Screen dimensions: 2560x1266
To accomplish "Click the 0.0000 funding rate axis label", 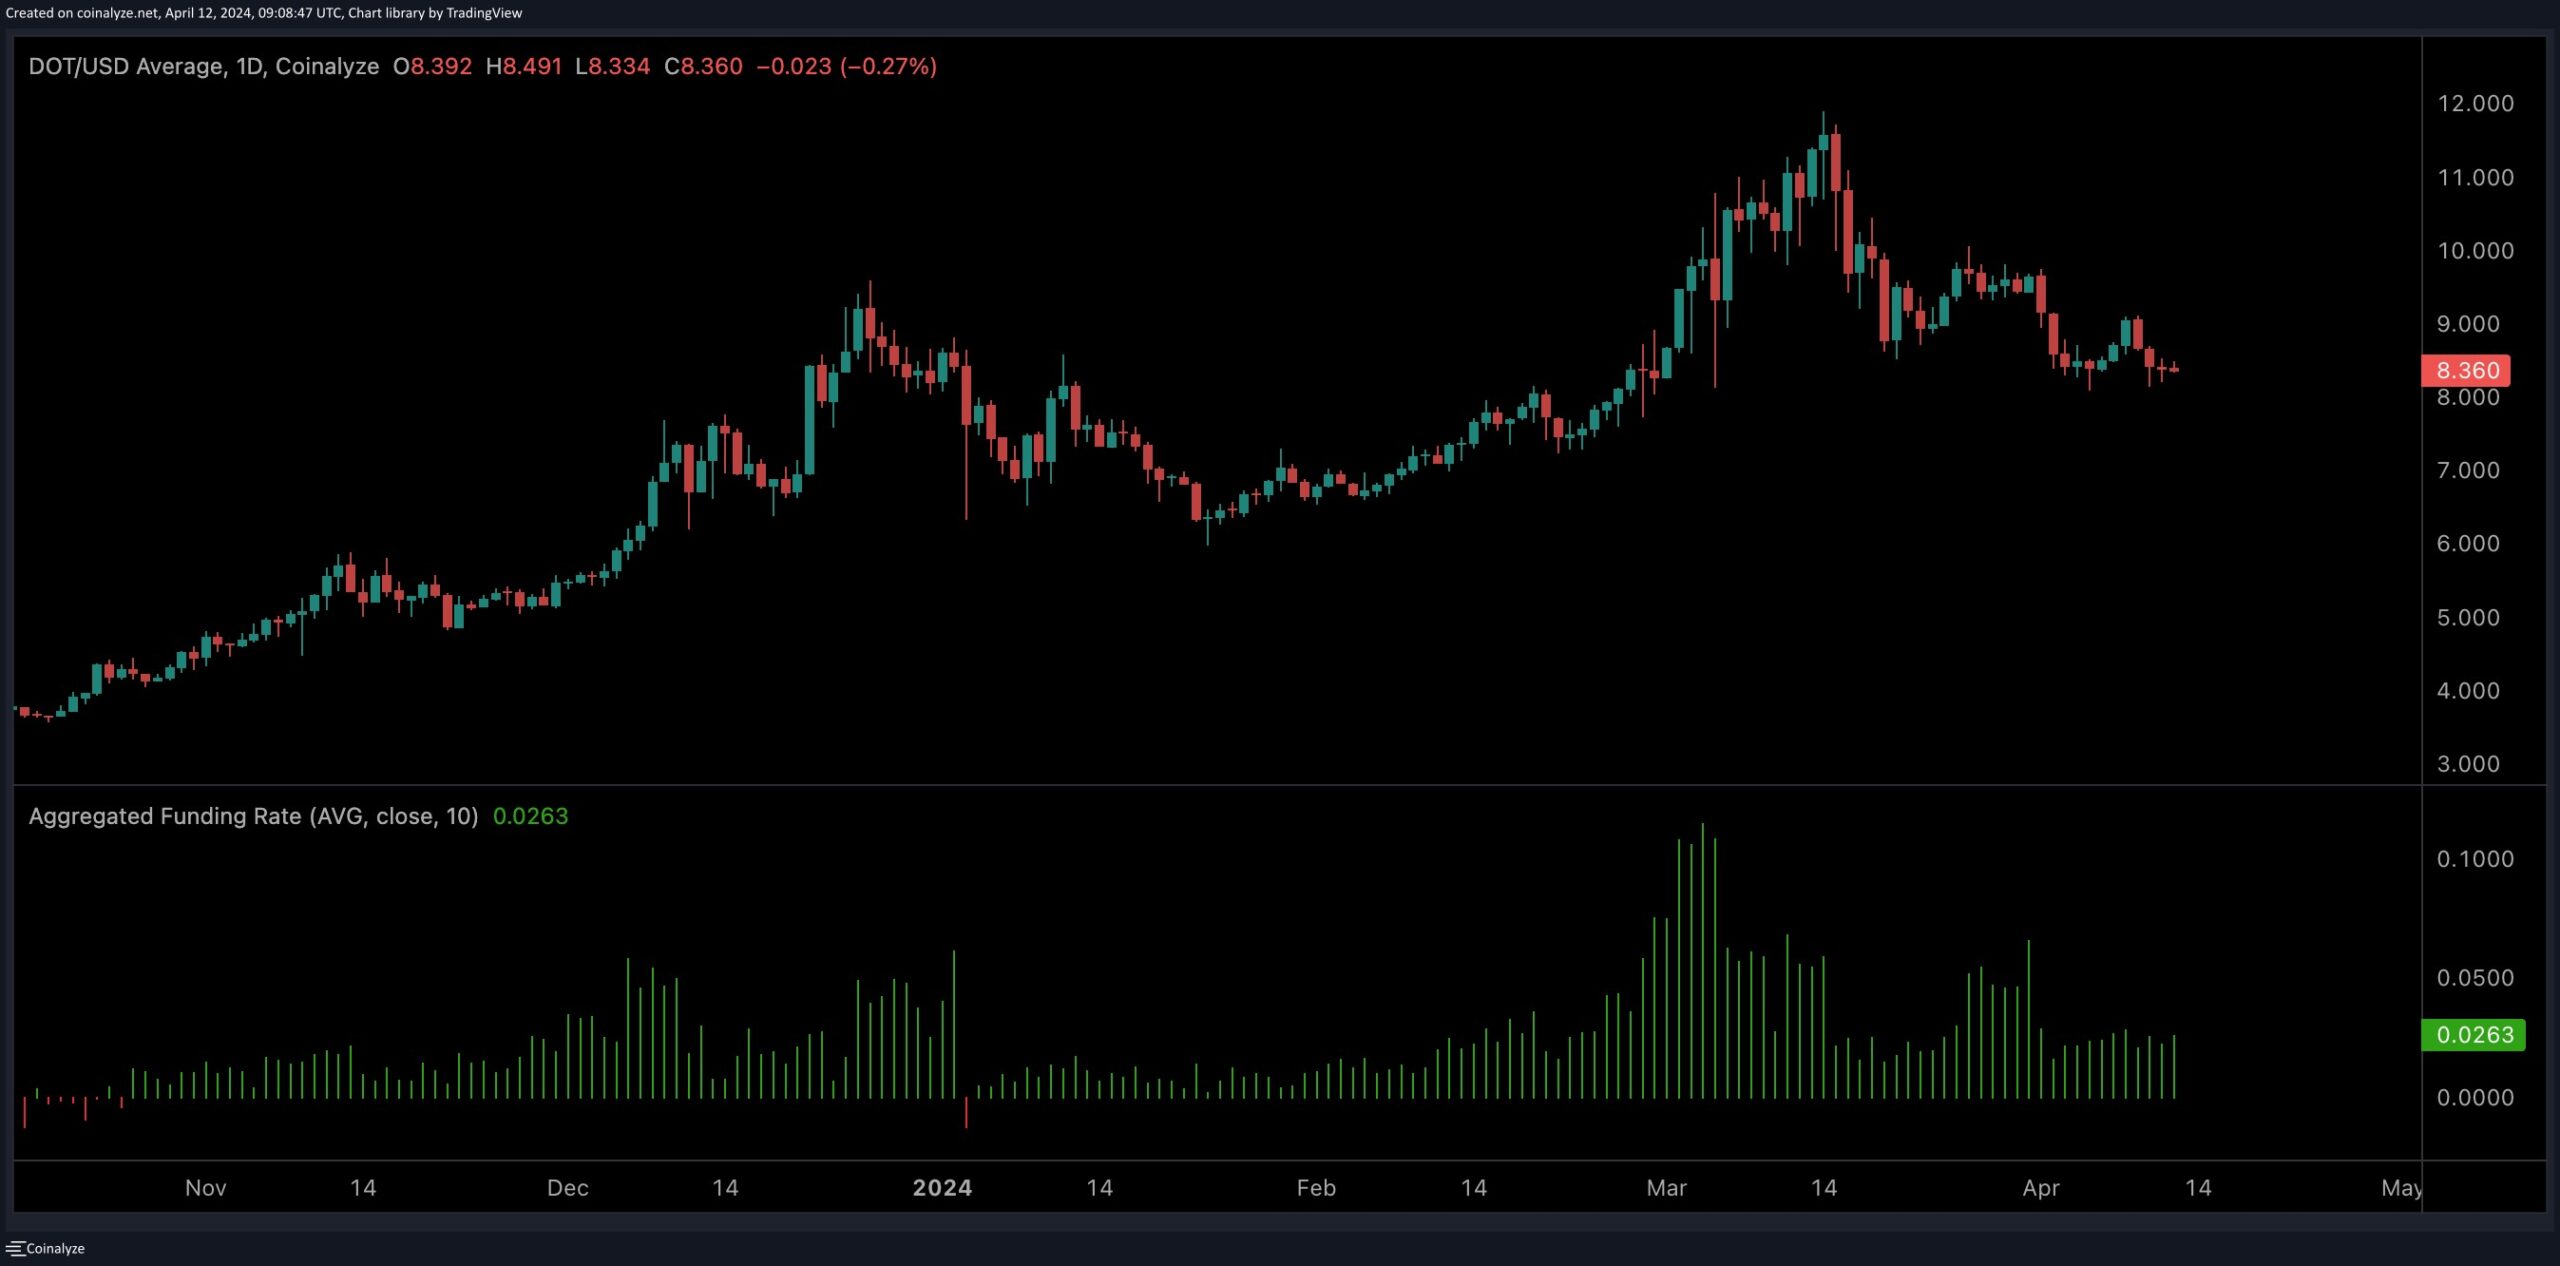I will (x=2475, y=1097).
